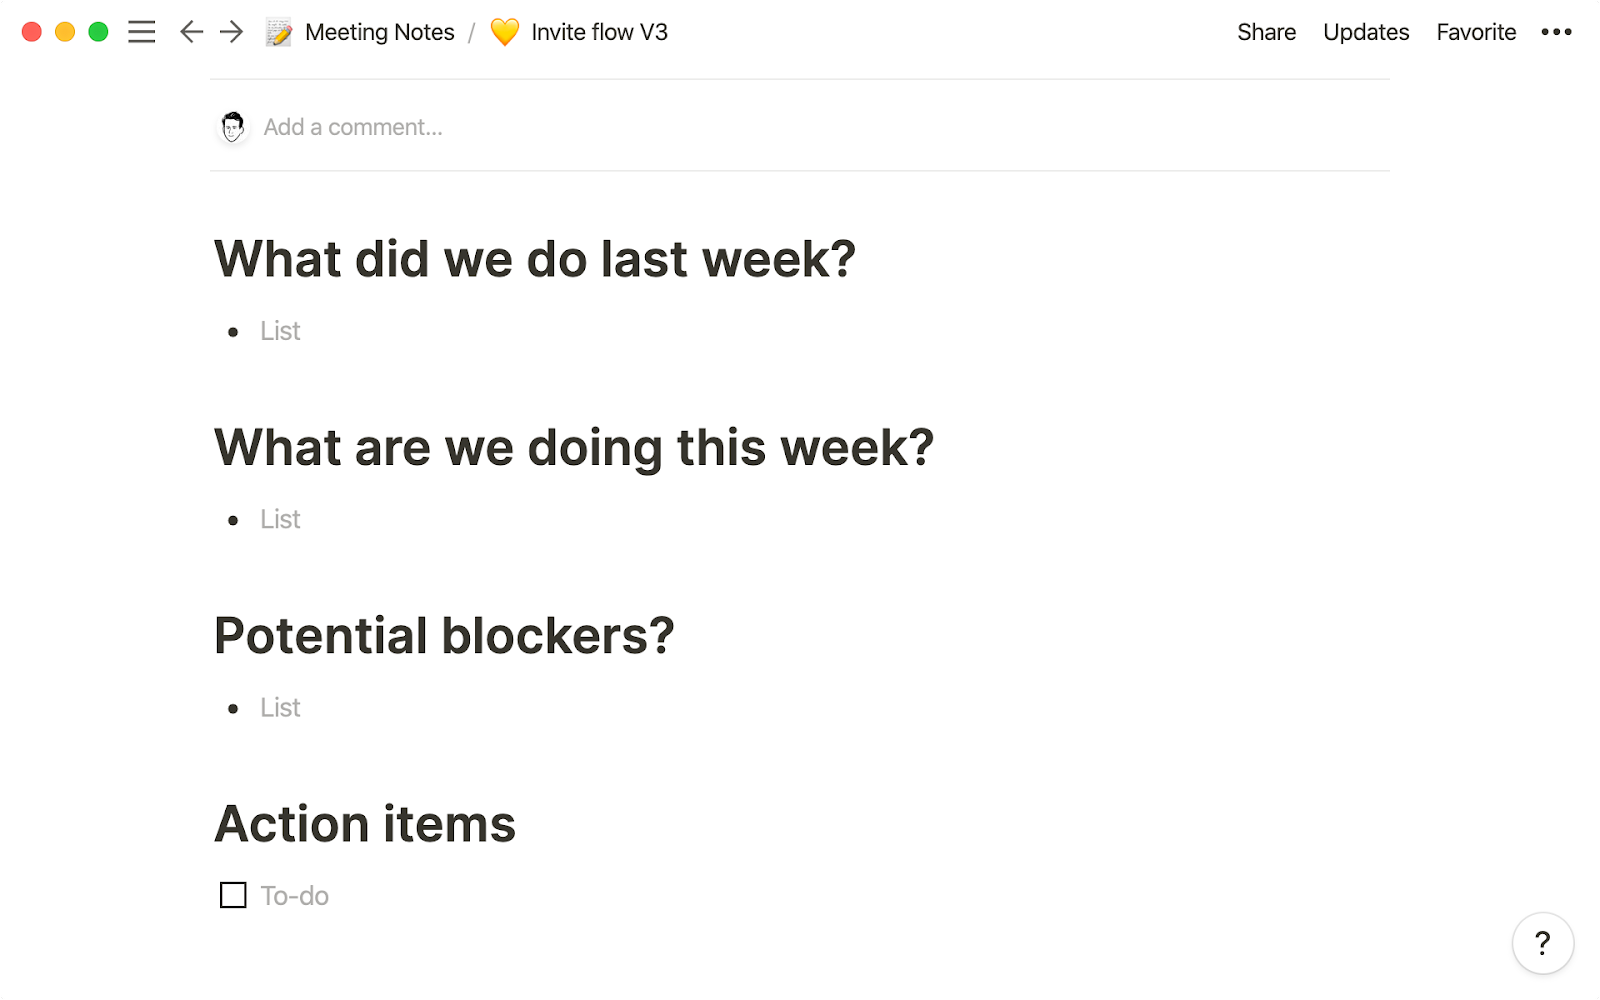Open the Help question mark button
Viewport: 1600px width, 1000px height.
[1542, 943]
